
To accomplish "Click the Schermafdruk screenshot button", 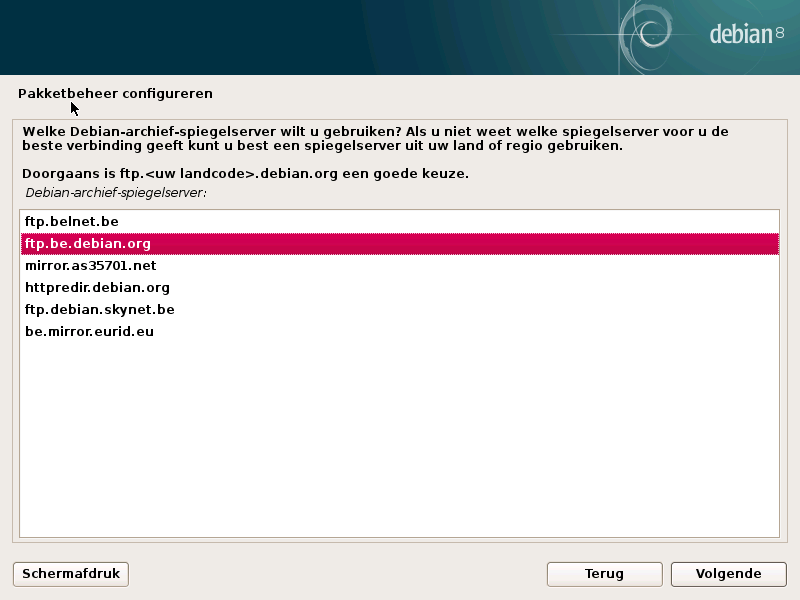I will [x=71, y=574].
